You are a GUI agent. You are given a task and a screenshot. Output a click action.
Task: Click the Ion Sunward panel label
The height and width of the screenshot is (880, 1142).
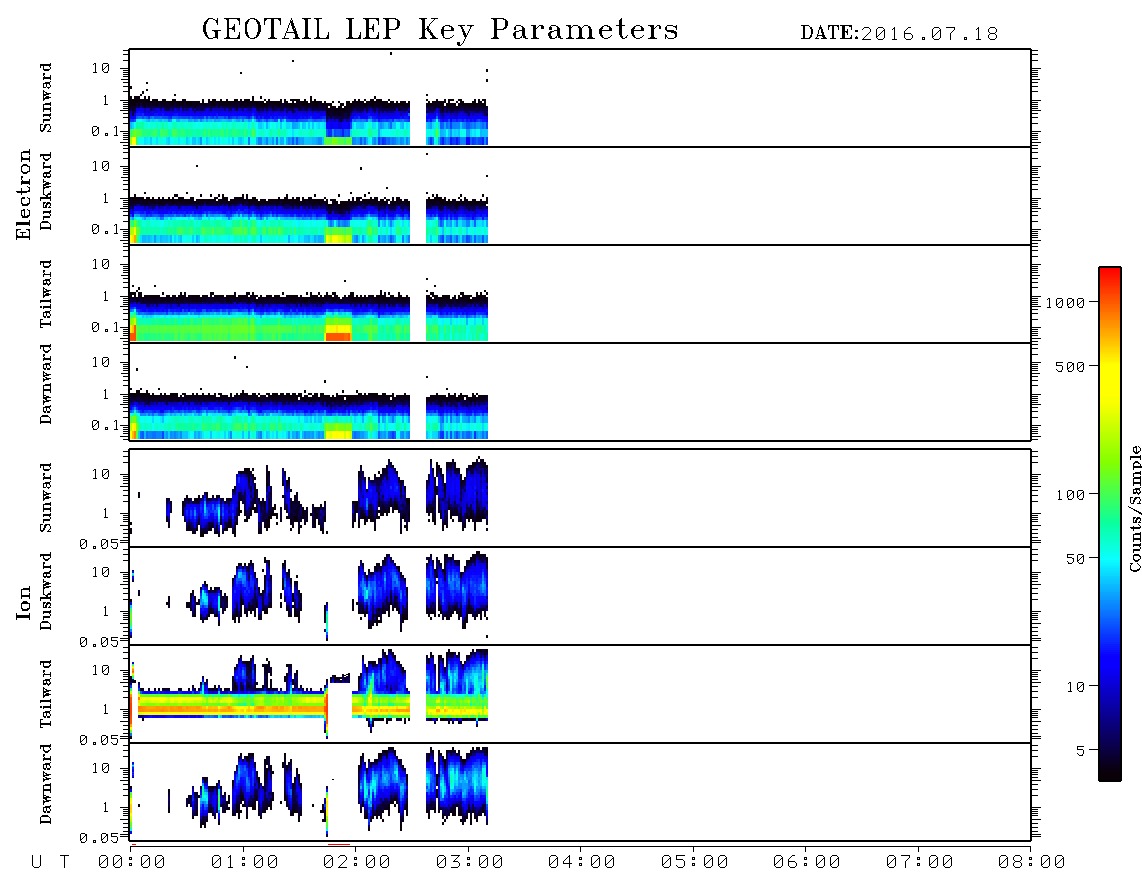[x=46, y=498]
